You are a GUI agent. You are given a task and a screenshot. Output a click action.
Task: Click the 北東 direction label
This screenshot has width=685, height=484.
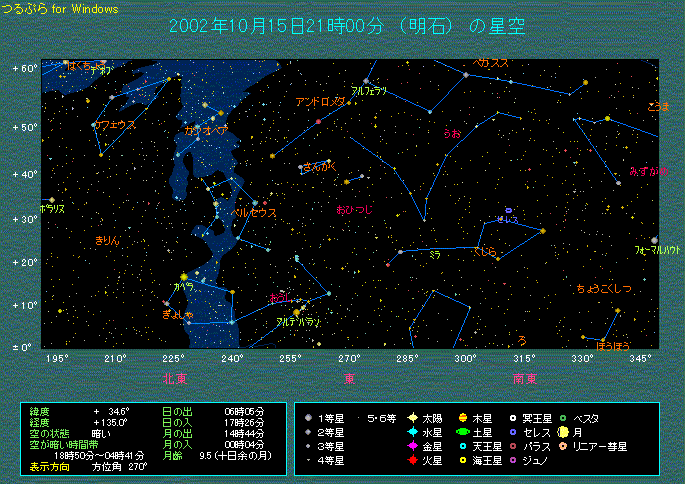(x=173, y=378)
